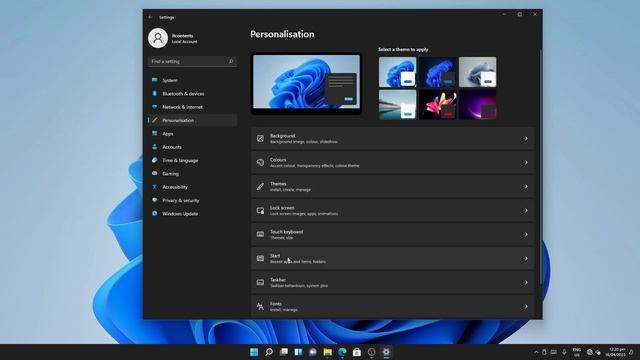
Task: Launch Microsoft Edge from taskbar
Action: pos(342,352)
